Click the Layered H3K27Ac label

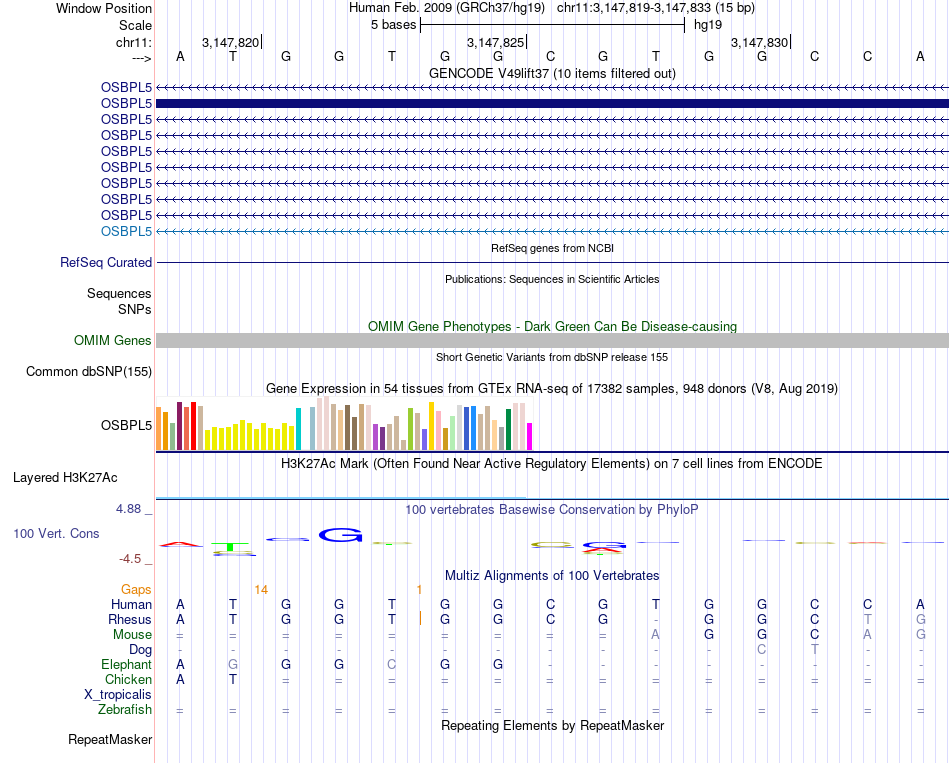click(x=65, y=478)
